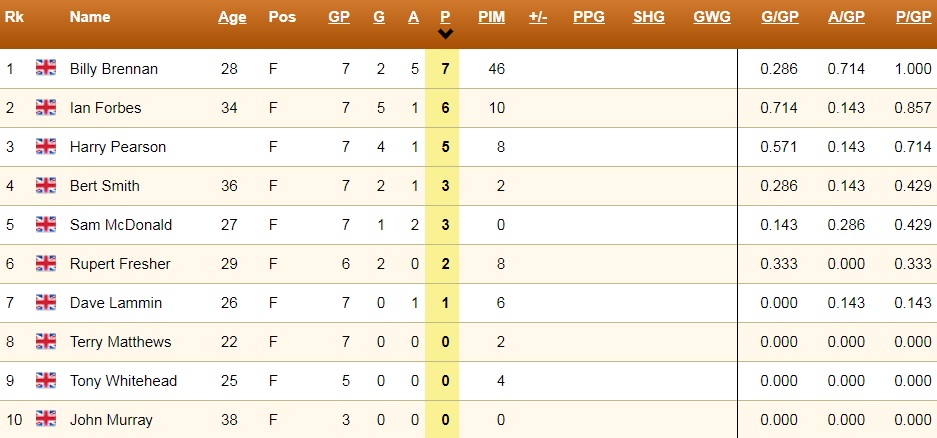Sort table by GP column header

tap(339, 17)
